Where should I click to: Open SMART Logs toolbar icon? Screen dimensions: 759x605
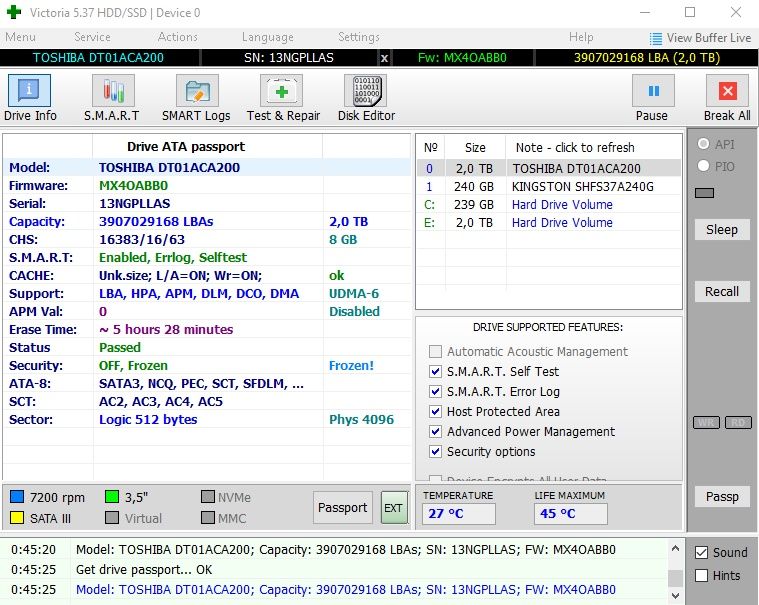tap(197, 91)
